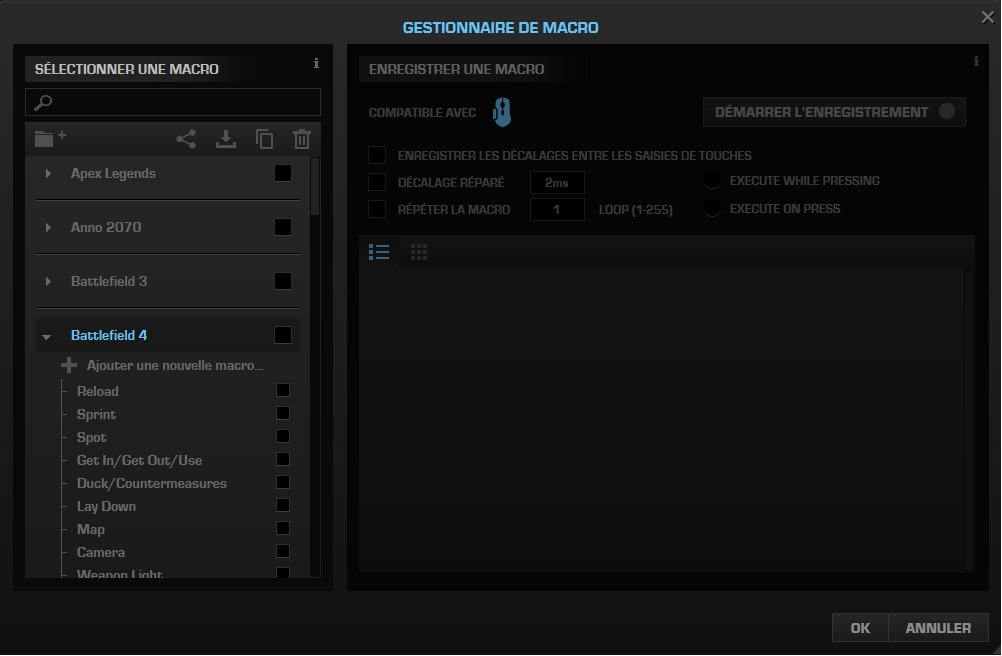Click the import/download macro icon
Screen dimensions: 1002x656
[226, 139]
